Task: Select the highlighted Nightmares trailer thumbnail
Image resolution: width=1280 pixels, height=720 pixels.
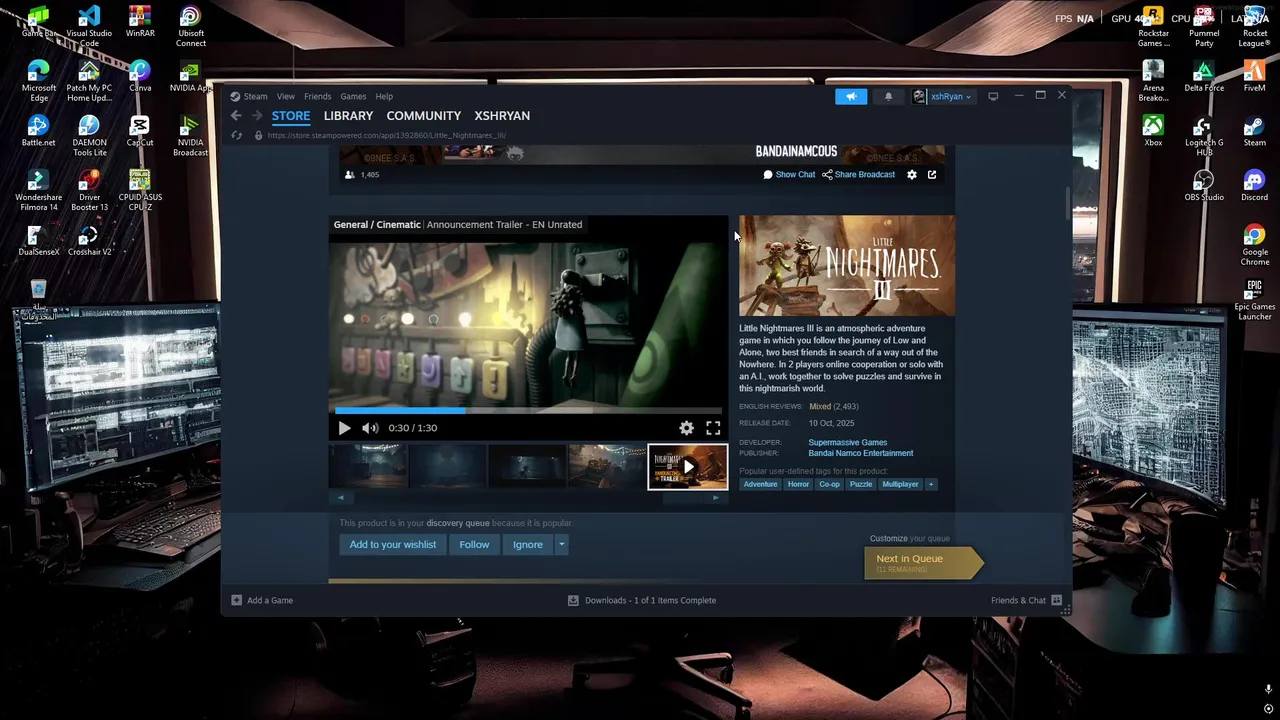Action: tap(687, 467)
